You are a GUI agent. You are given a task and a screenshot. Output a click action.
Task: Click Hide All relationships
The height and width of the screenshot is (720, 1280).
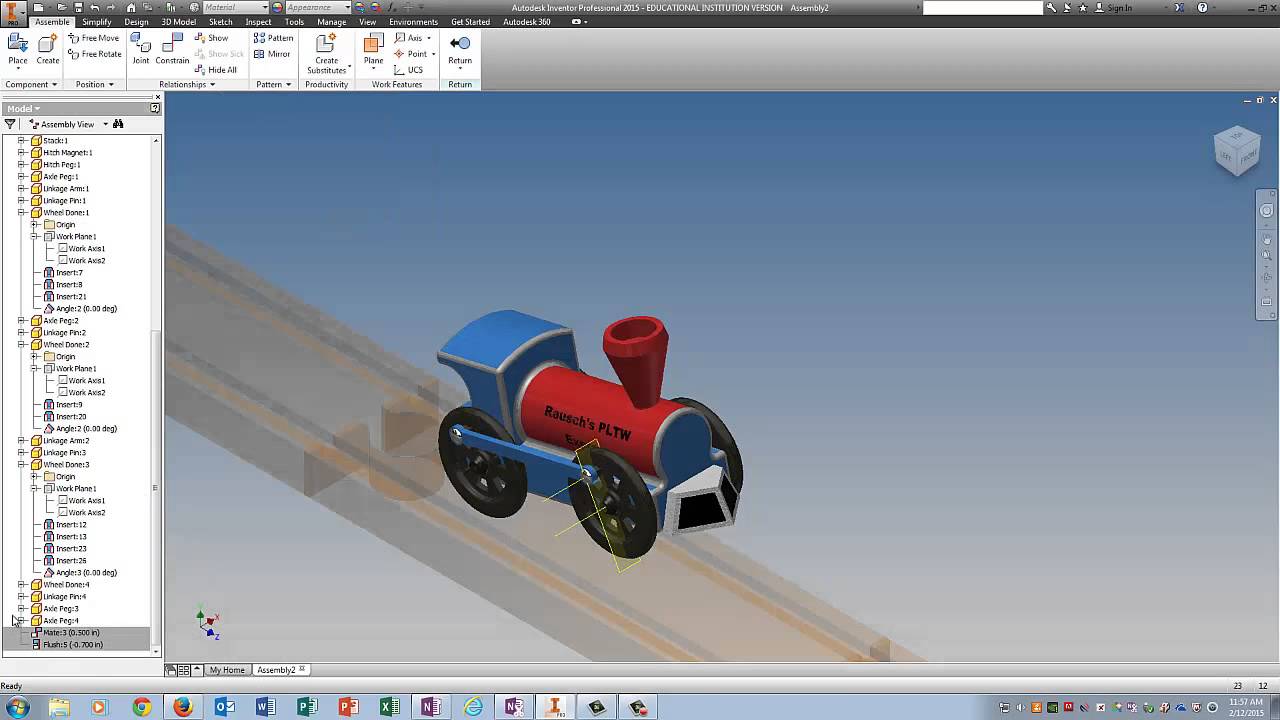(215, 70)
